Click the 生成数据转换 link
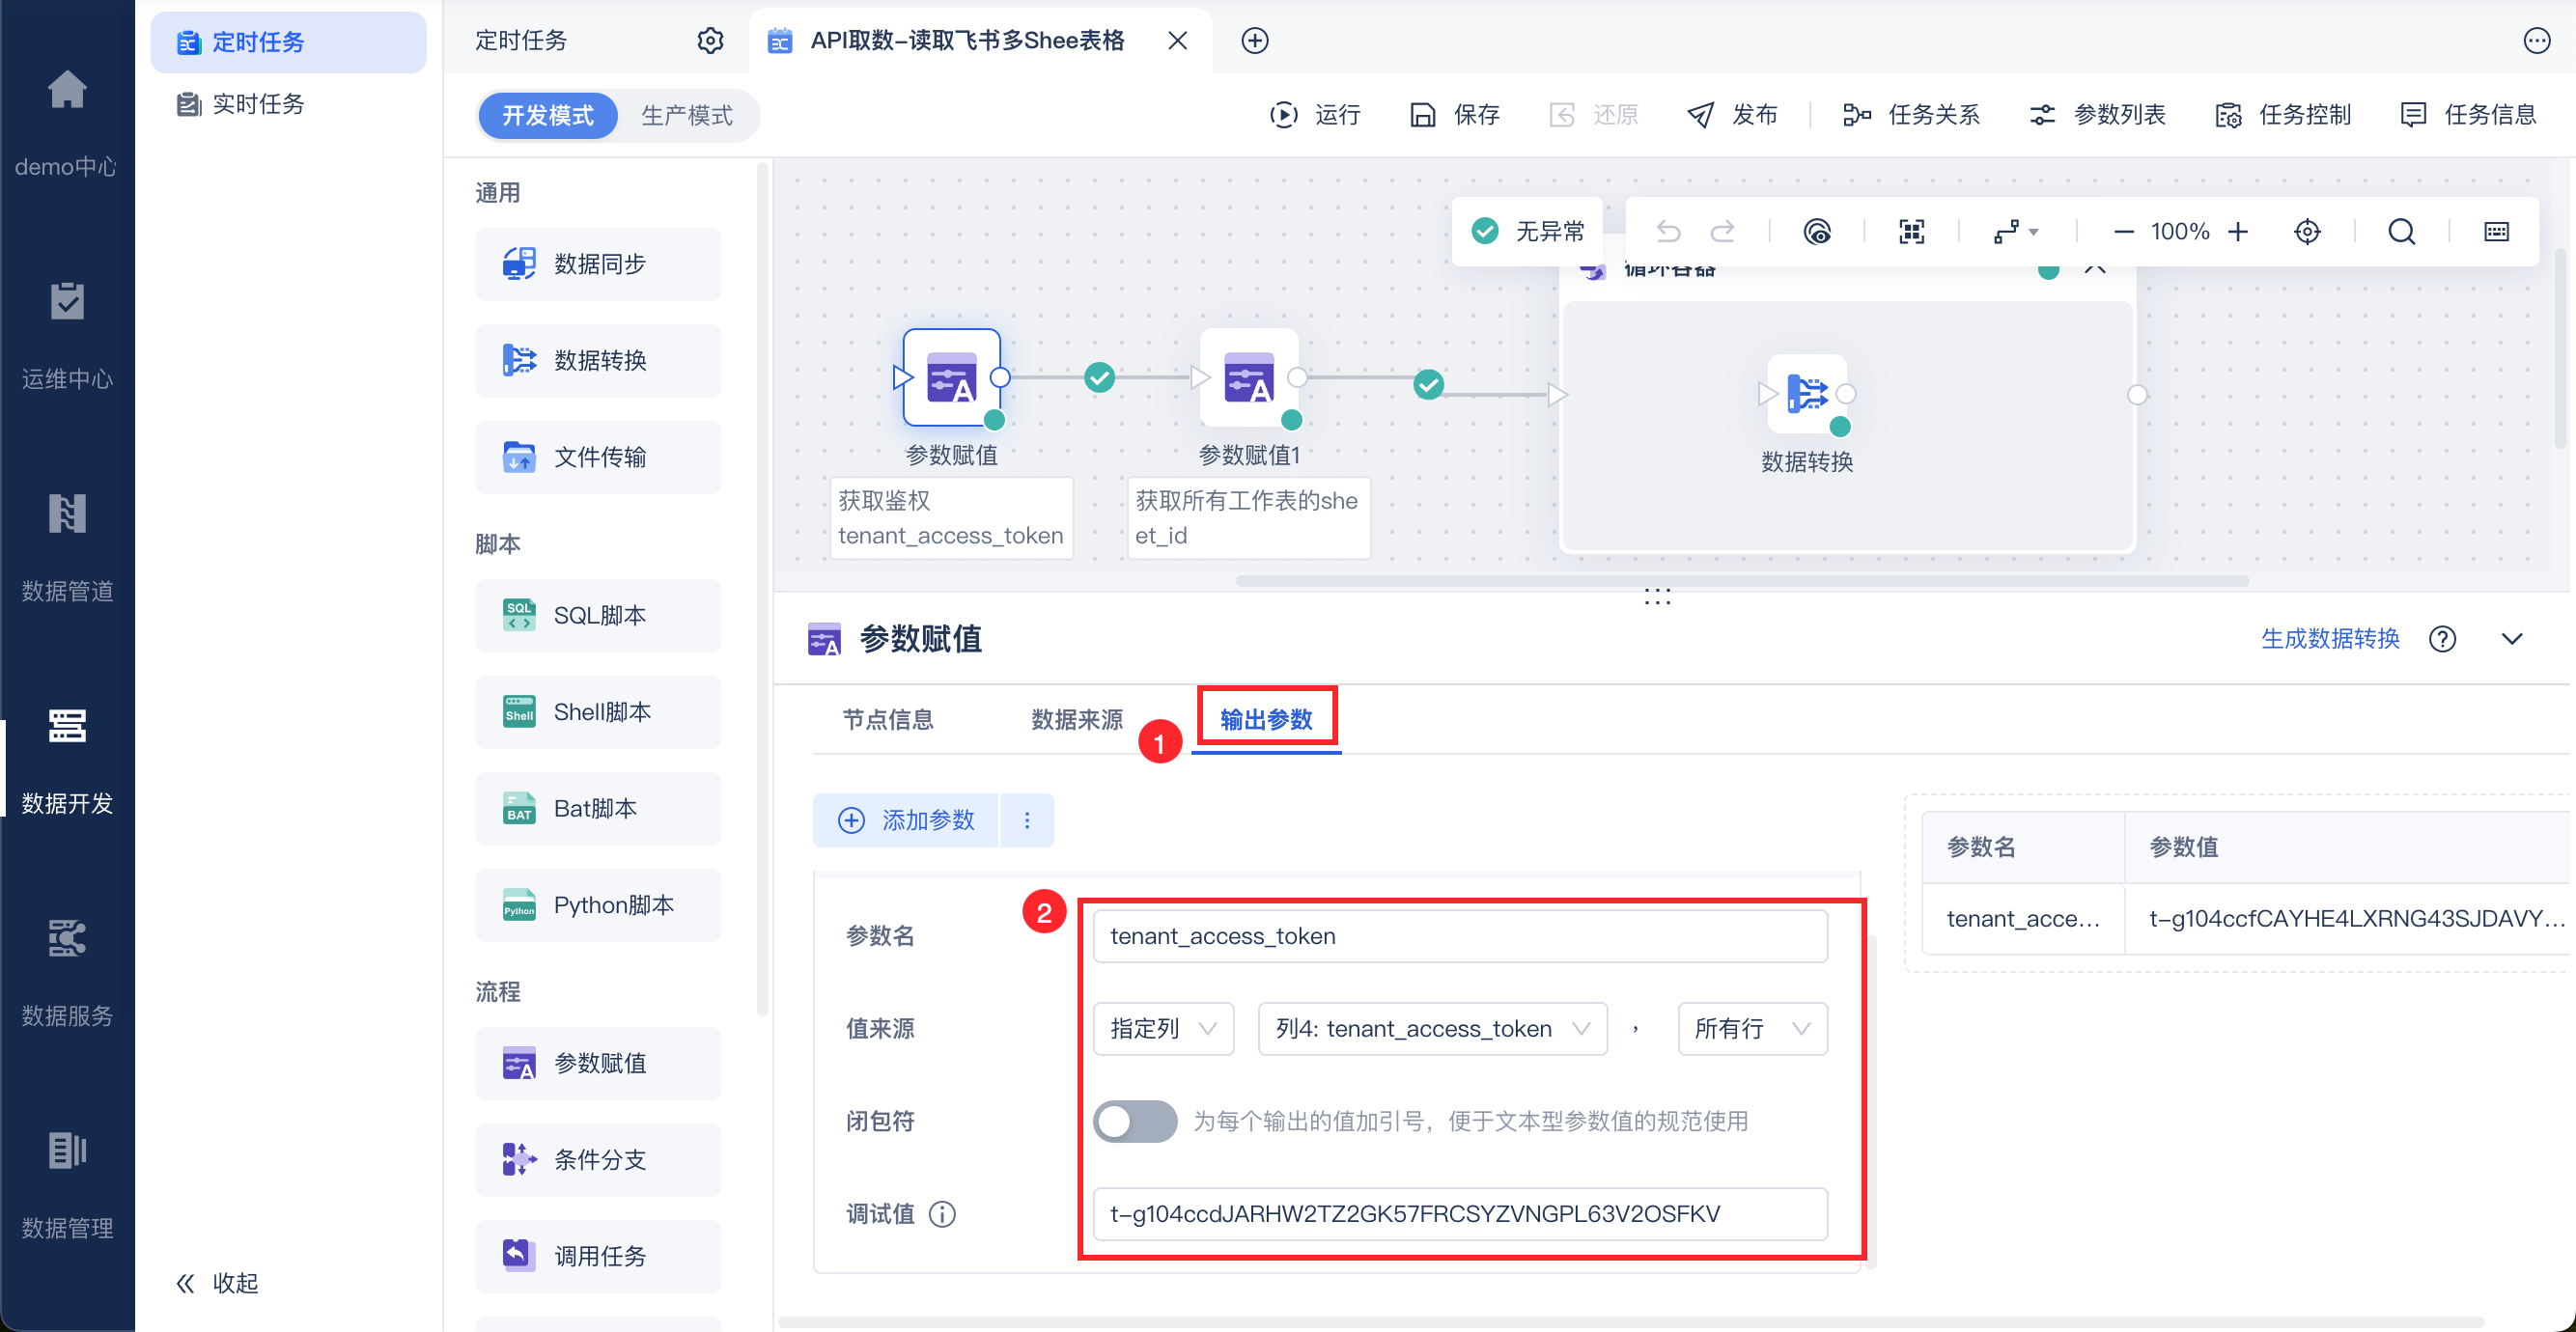The width and height of the screenshot is (2576, 1332). point(2329,639)
